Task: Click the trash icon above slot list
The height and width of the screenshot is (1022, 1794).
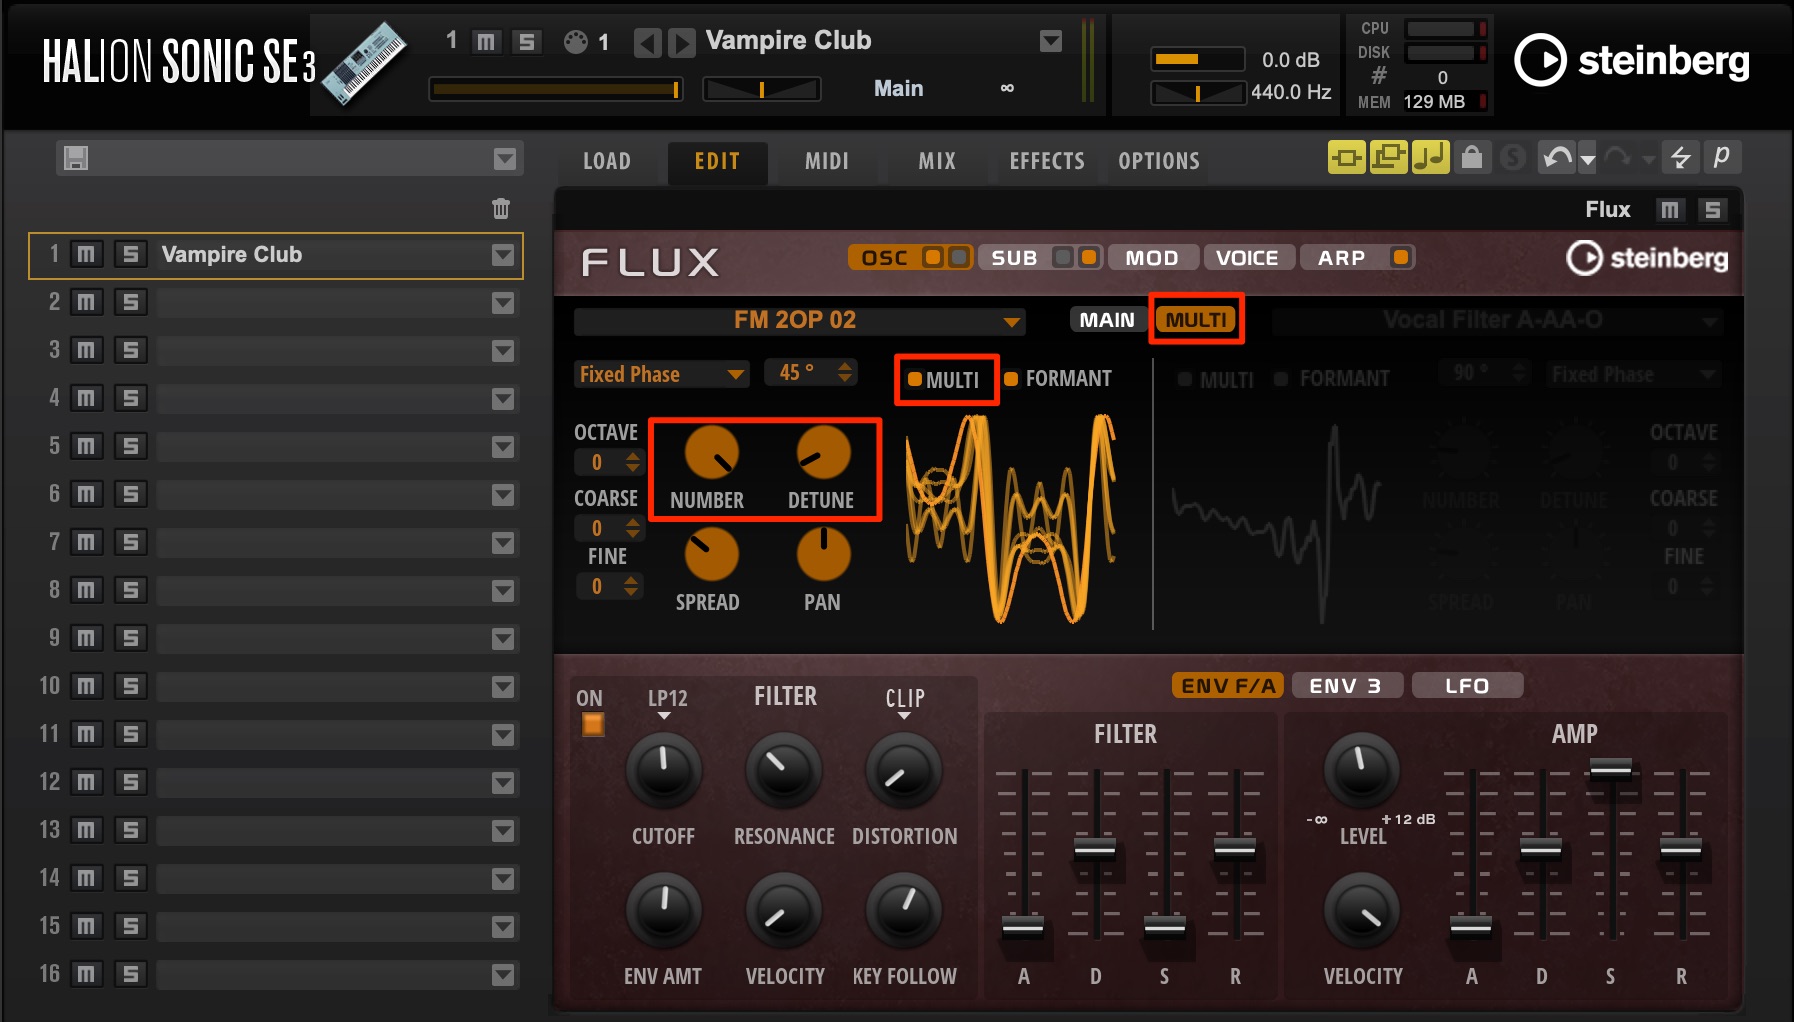Action: pyautogui.click(x=501, y=208)
